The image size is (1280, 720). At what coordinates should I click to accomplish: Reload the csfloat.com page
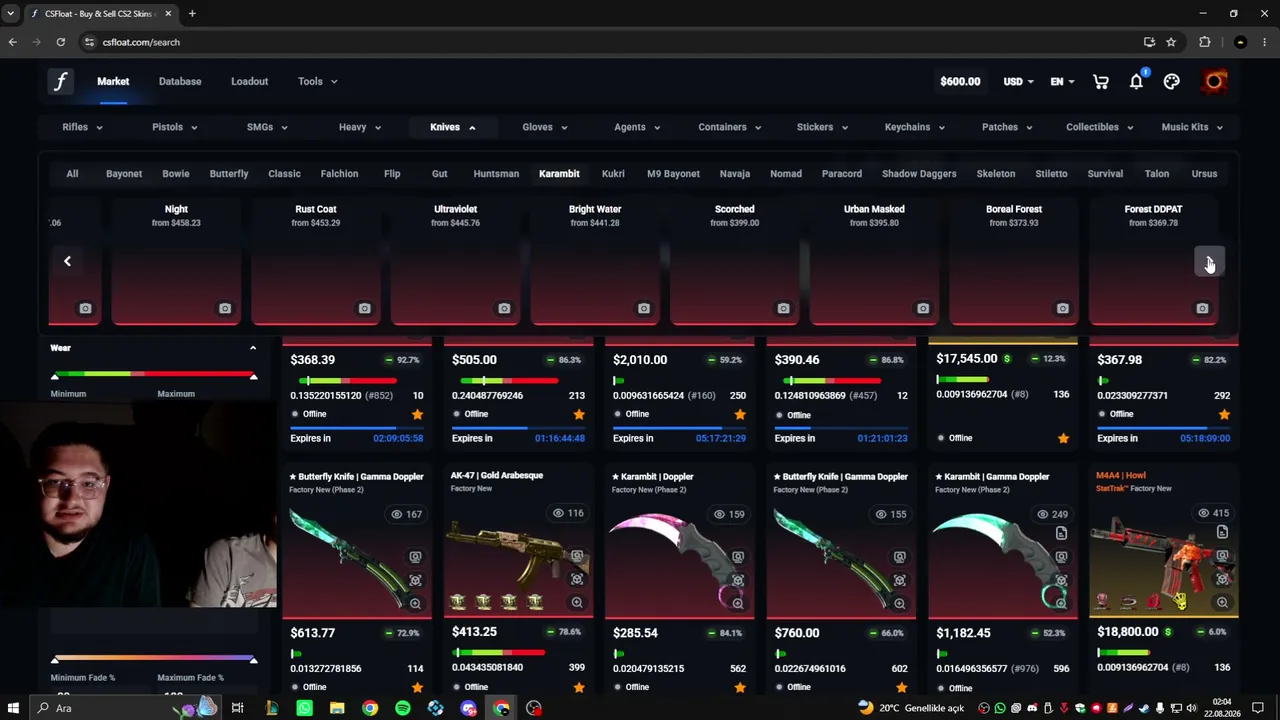(61, 42)
